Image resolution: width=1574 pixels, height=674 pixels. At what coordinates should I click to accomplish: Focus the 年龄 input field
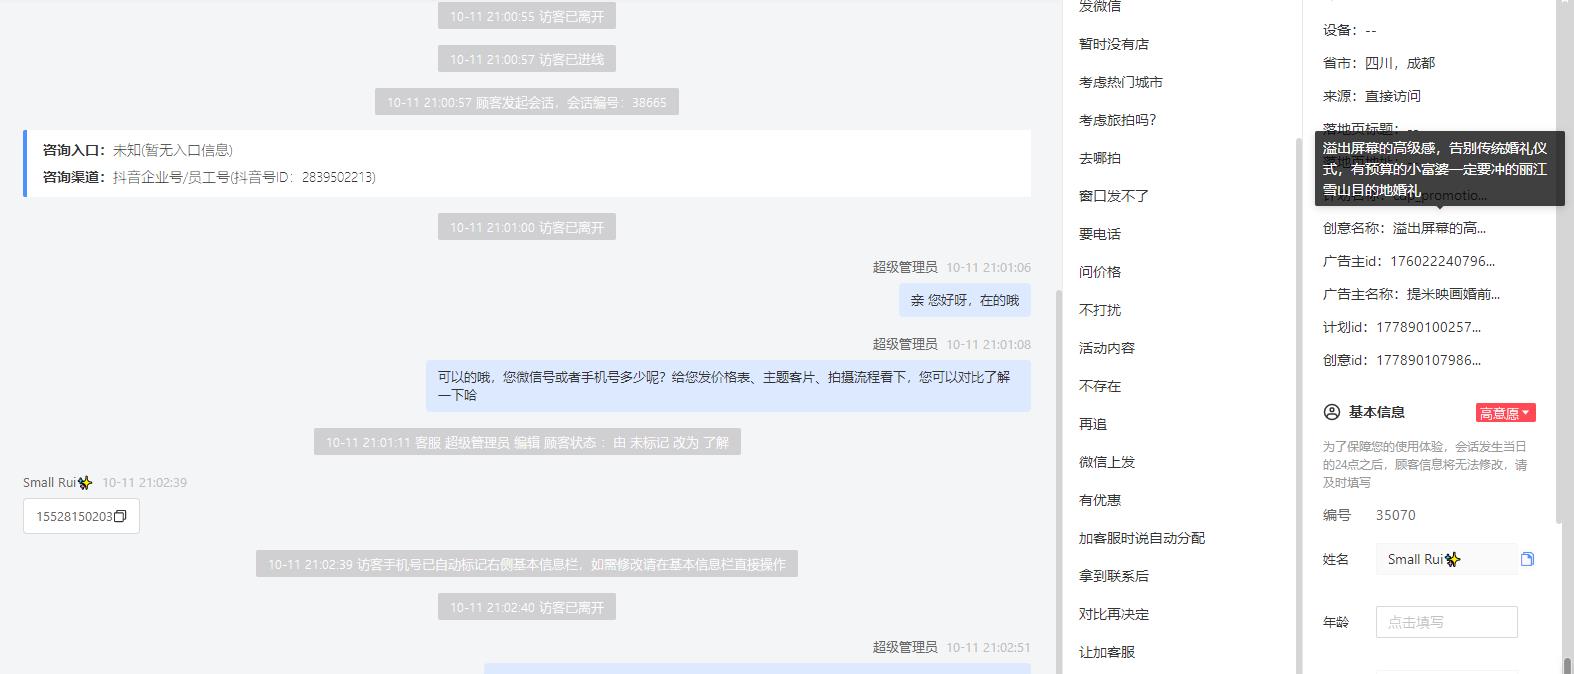pyautogui.click(x=1446, y=622)
